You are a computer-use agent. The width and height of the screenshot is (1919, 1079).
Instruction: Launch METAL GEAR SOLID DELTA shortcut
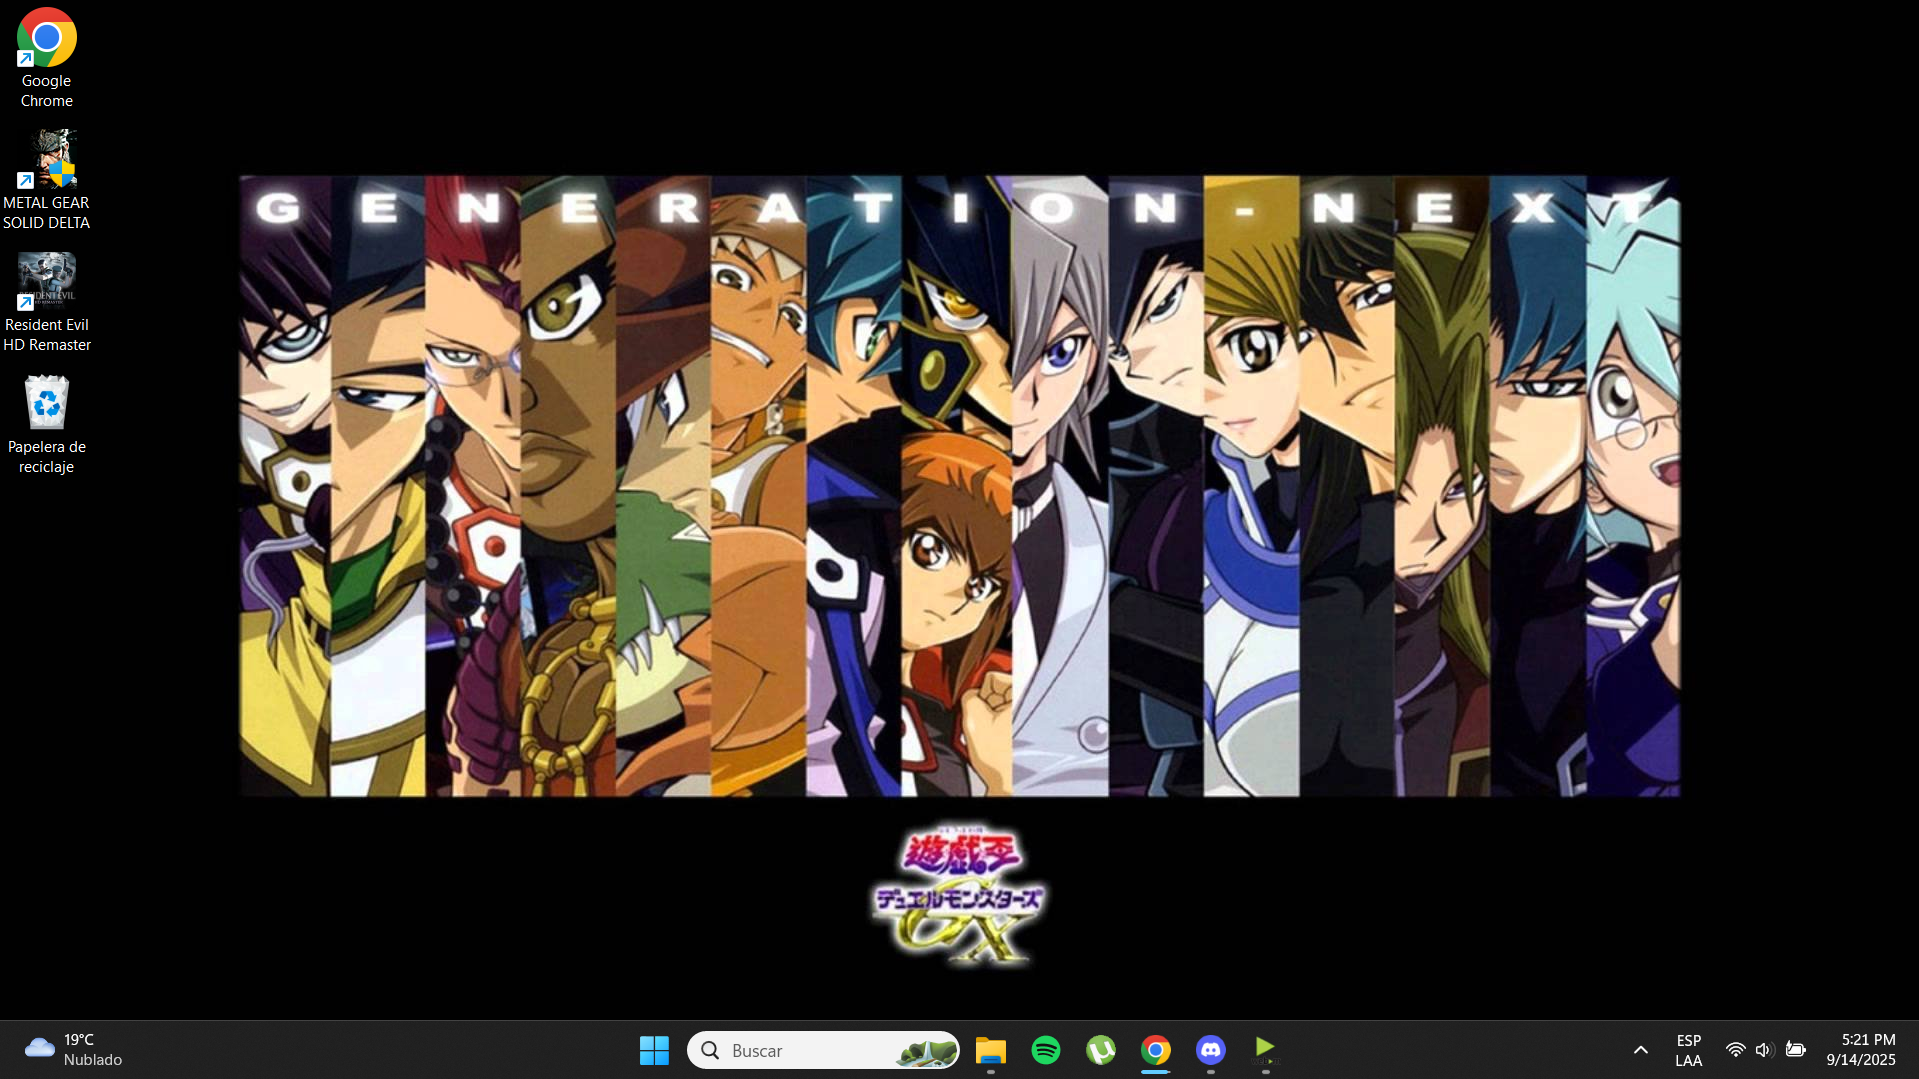(46, 180)
